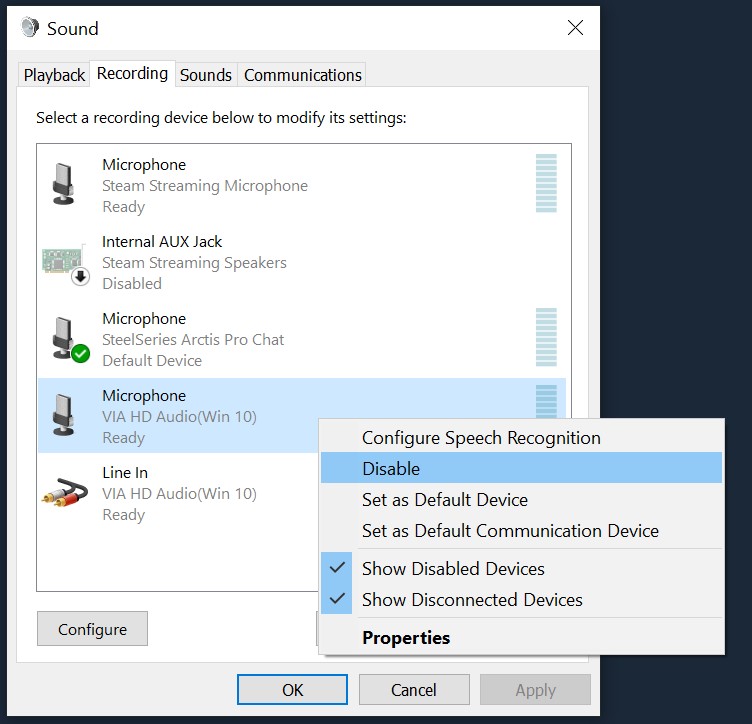Click the level meter of SteelSeries Arctis microphone
Viewport: 752px width, 724px height.
(546, 338)
